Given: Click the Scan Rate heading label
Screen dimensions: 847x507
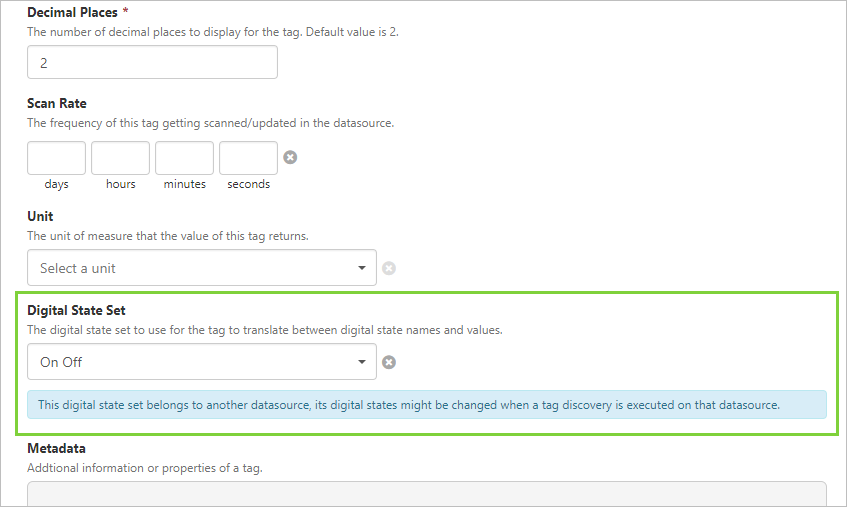Looking at the screenshot, I should click(x=57, y=103).
